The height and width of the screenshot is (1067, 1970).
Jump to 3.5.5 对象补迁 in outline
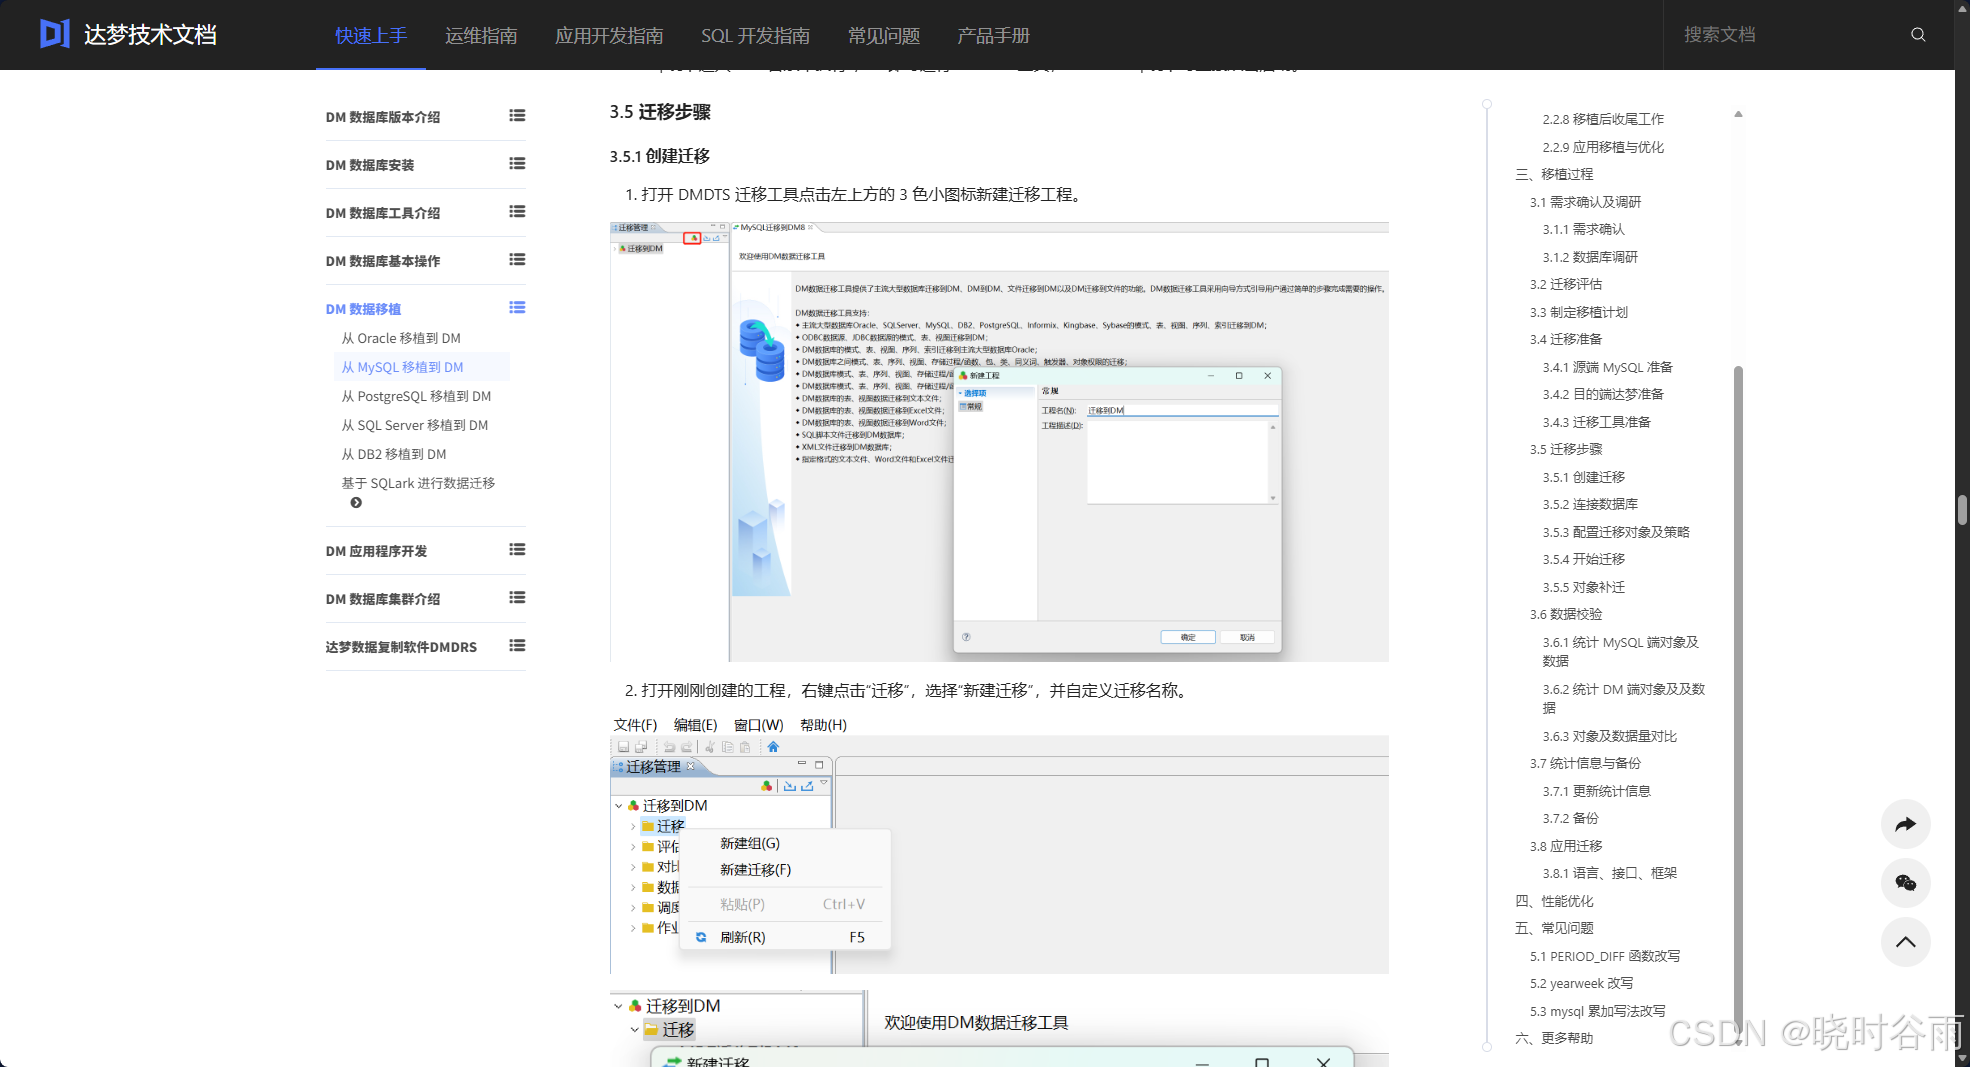[1583, 588]
